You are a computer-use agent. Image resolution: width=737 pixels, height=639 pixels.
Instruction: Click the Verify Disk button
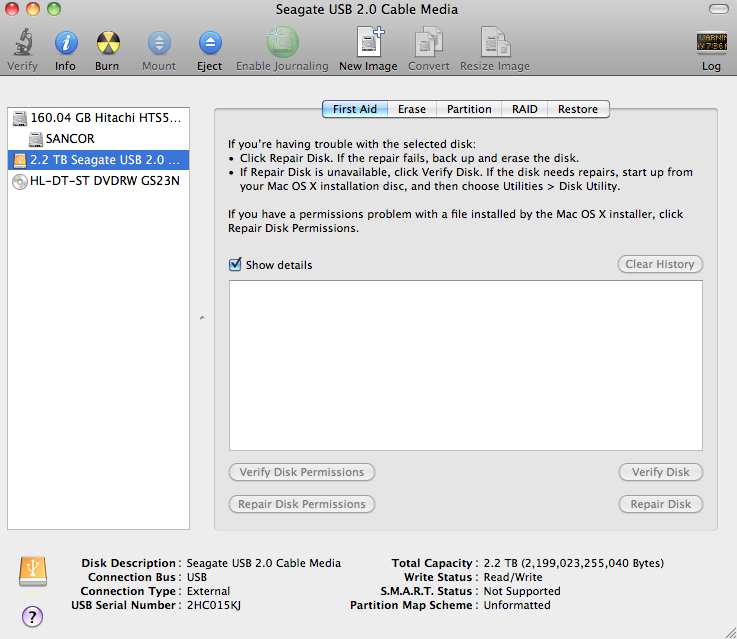[661, 472]
